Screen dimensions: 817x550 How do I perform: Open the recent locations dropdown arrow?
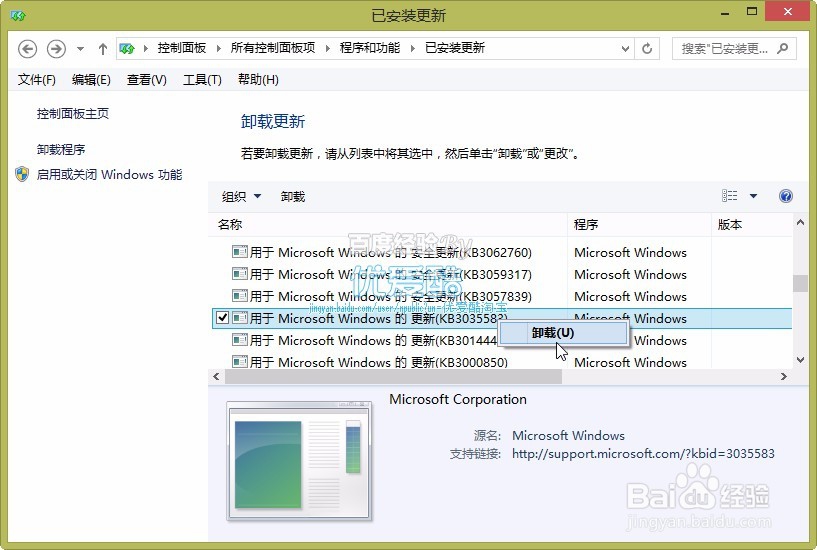coord(80,49)
